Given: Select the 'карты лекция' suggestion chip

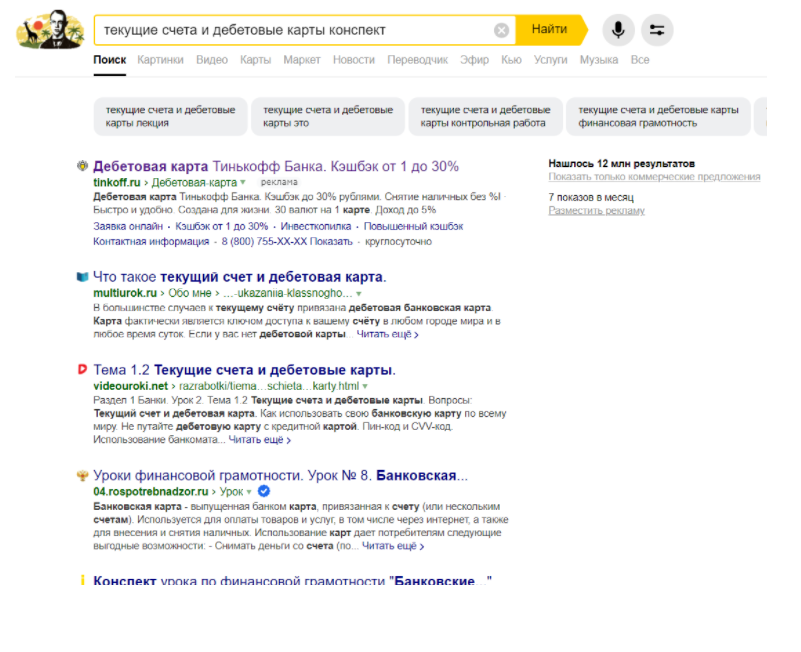Looking at the screenshot, I should [x=171, y=117].
